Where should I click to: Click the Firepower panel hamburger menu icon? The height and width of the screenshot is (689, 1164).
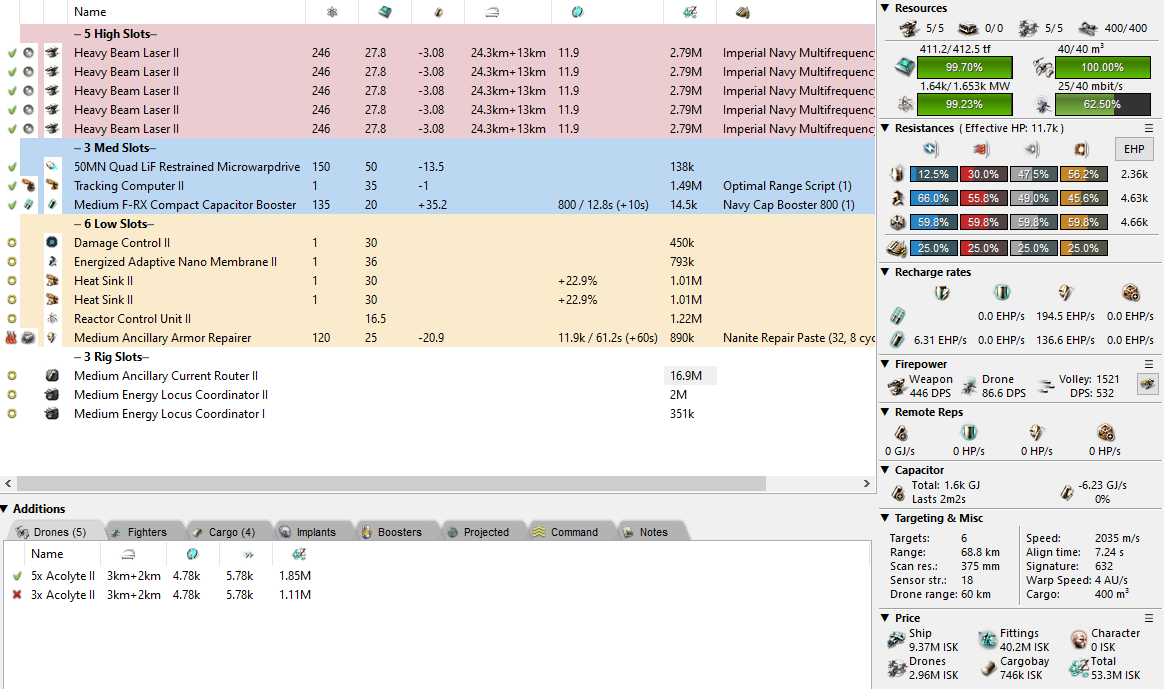pos(1149,364)
